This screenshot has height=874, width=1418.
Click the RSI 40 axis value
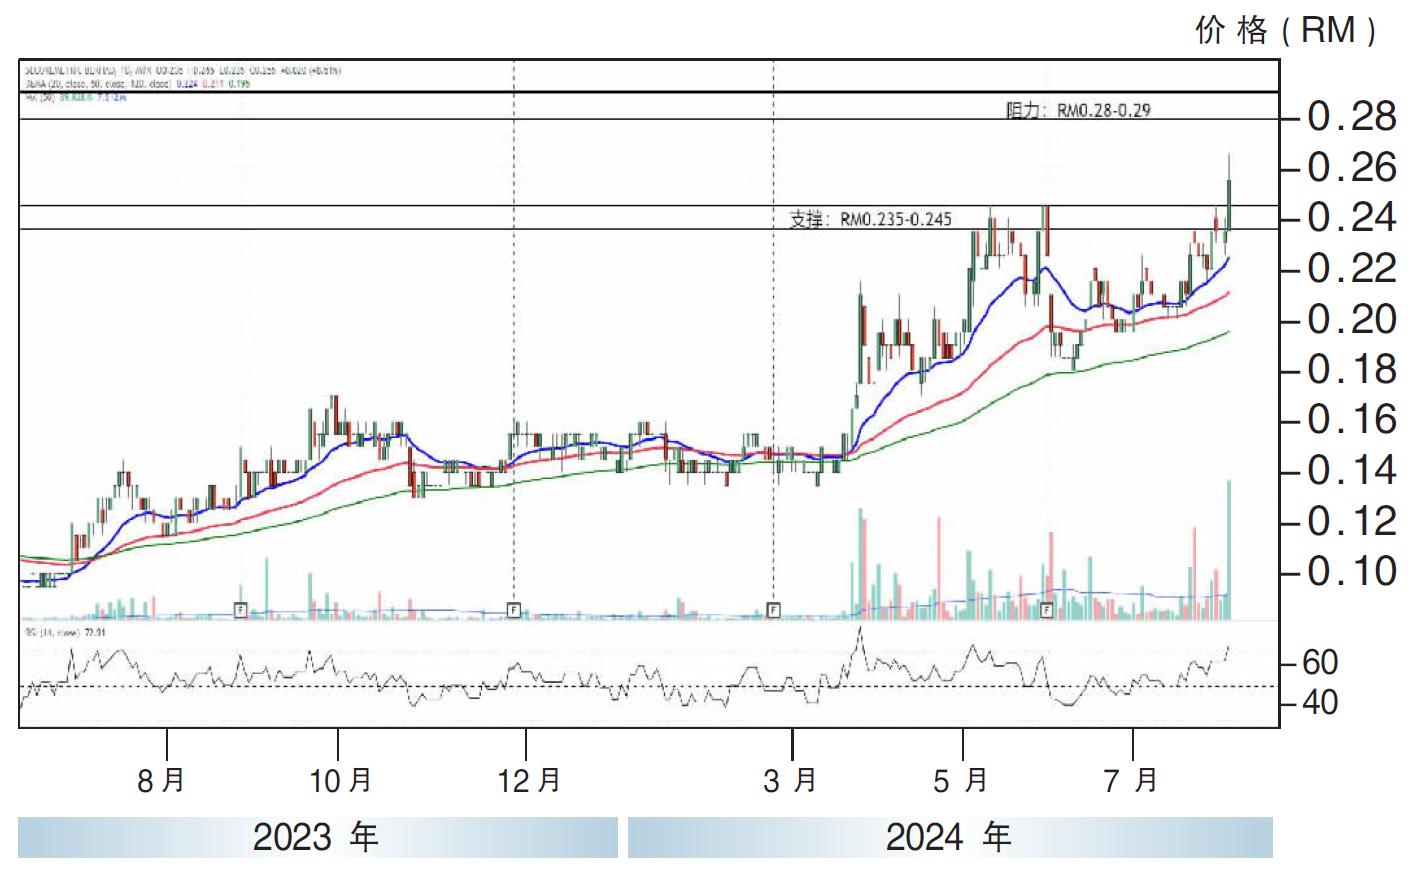(1320, 702)
